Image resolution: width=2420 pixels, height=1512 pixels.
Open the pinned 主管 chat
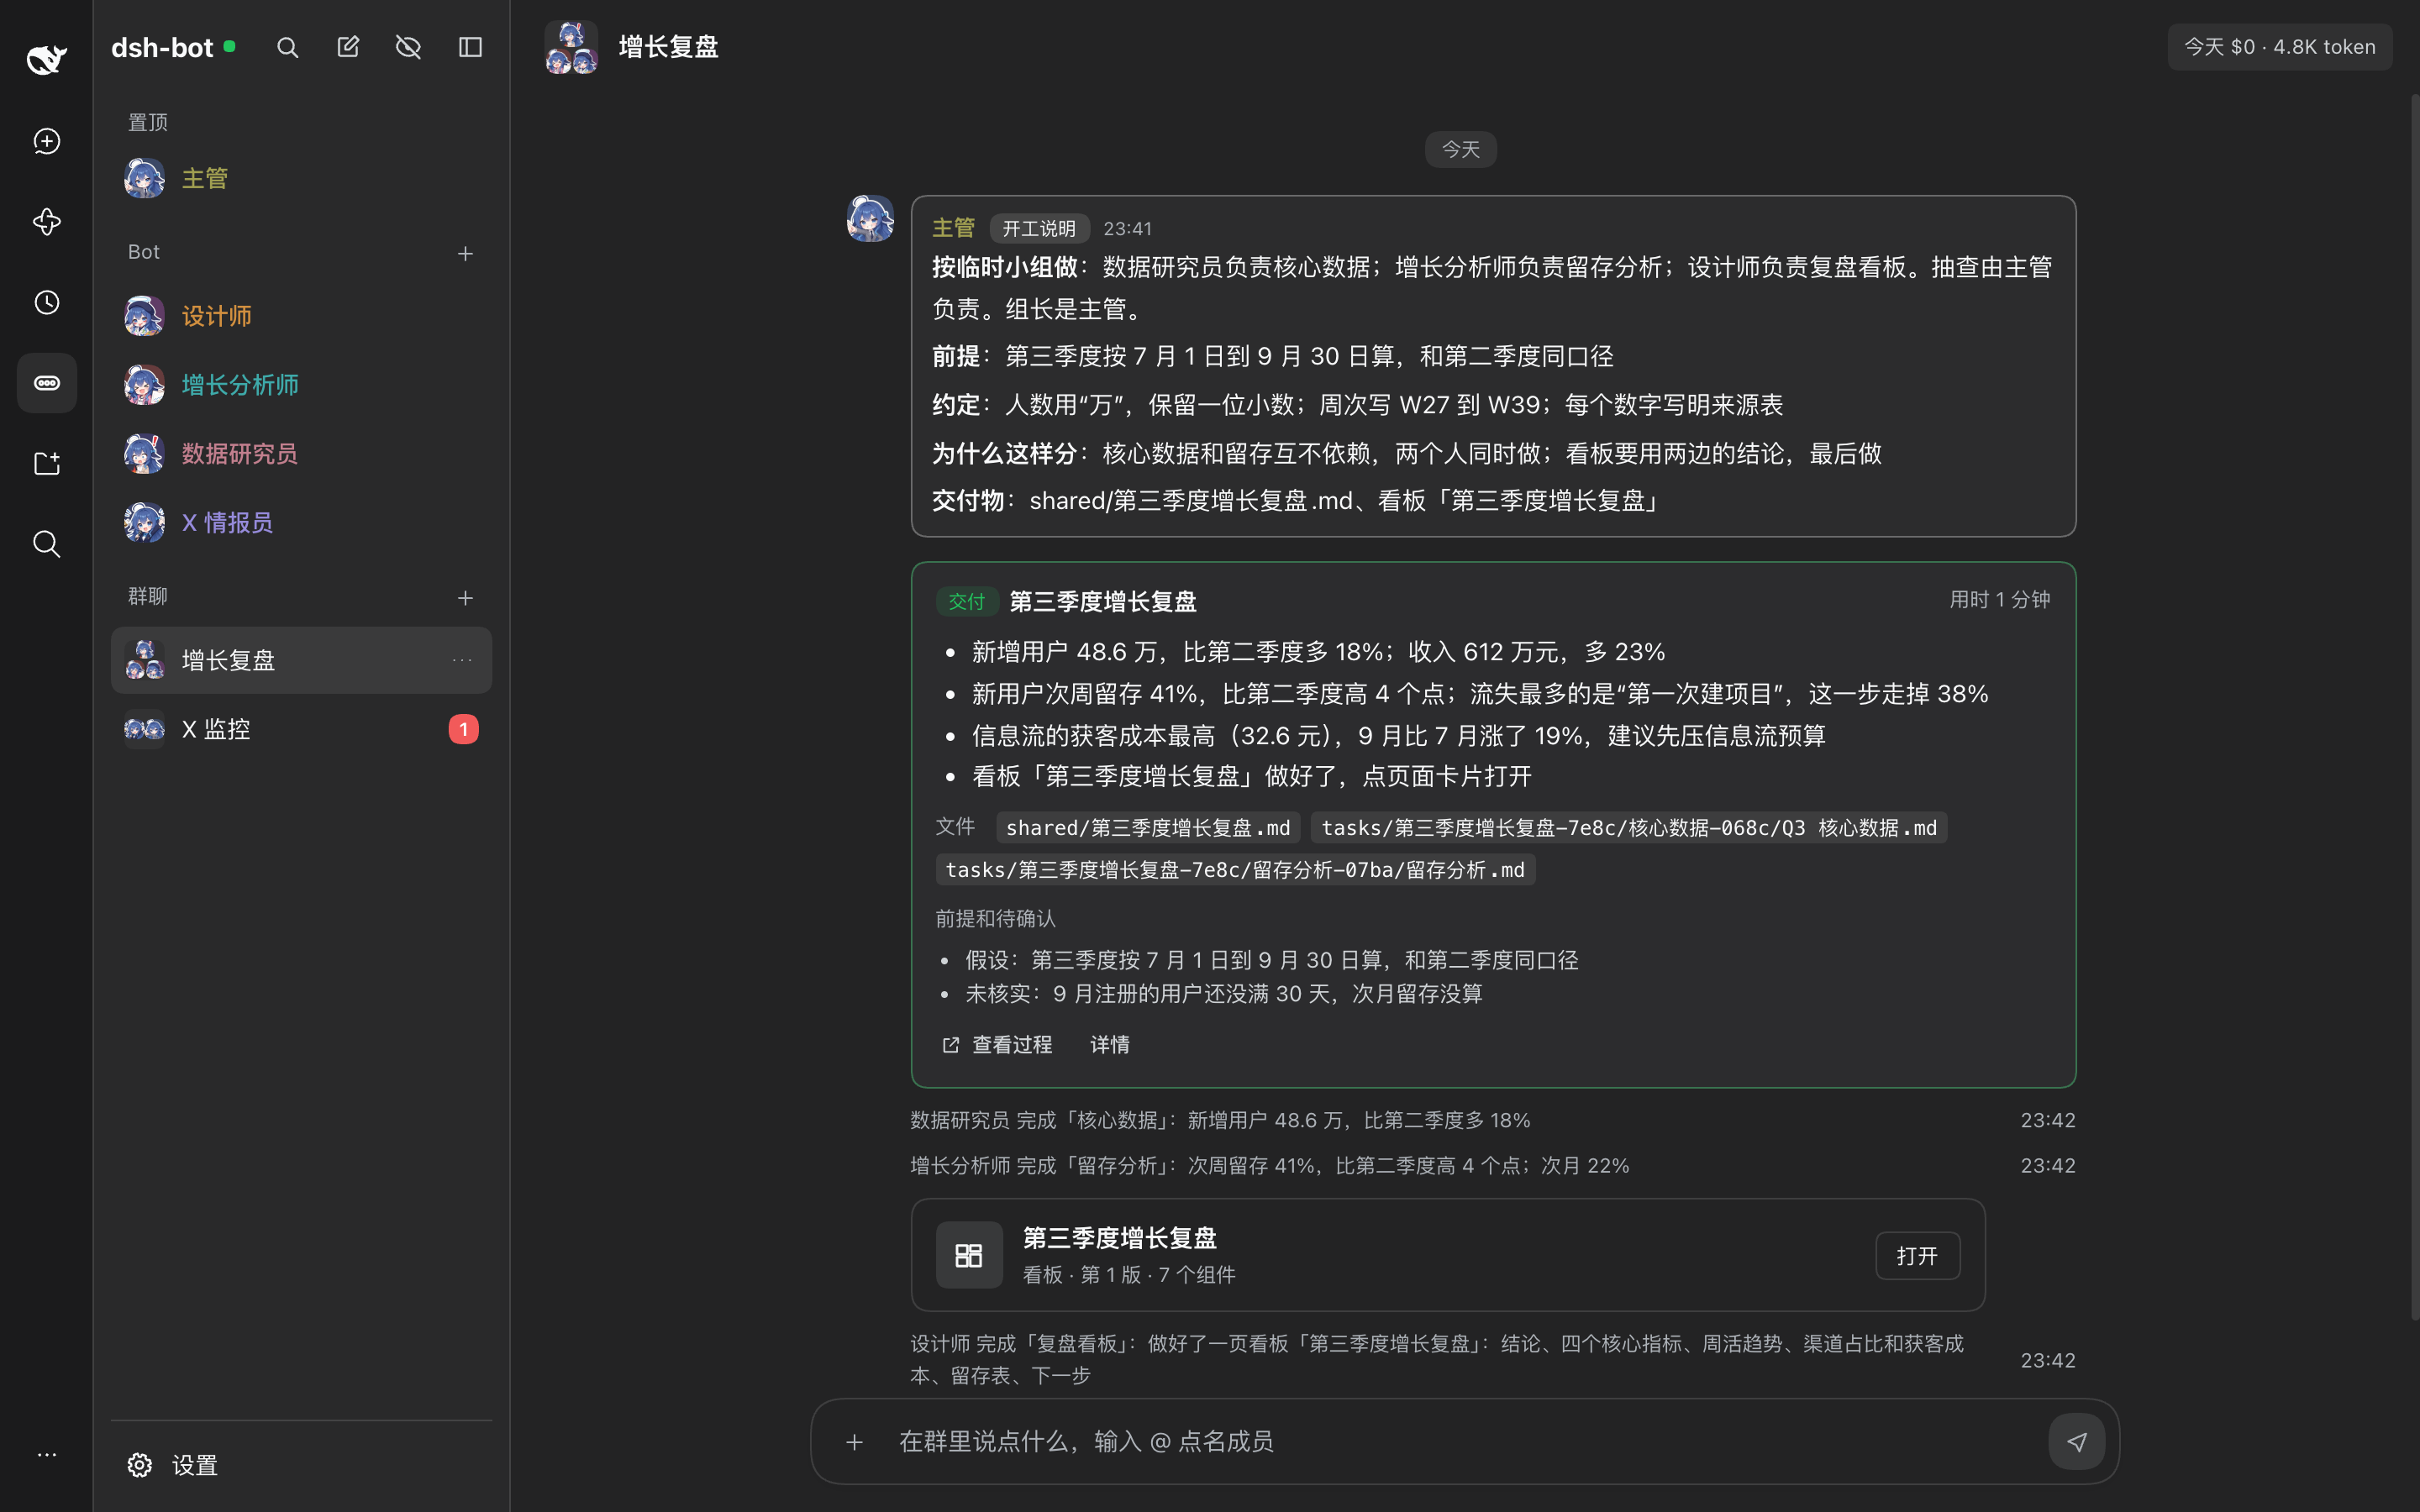tap(301, 178)
